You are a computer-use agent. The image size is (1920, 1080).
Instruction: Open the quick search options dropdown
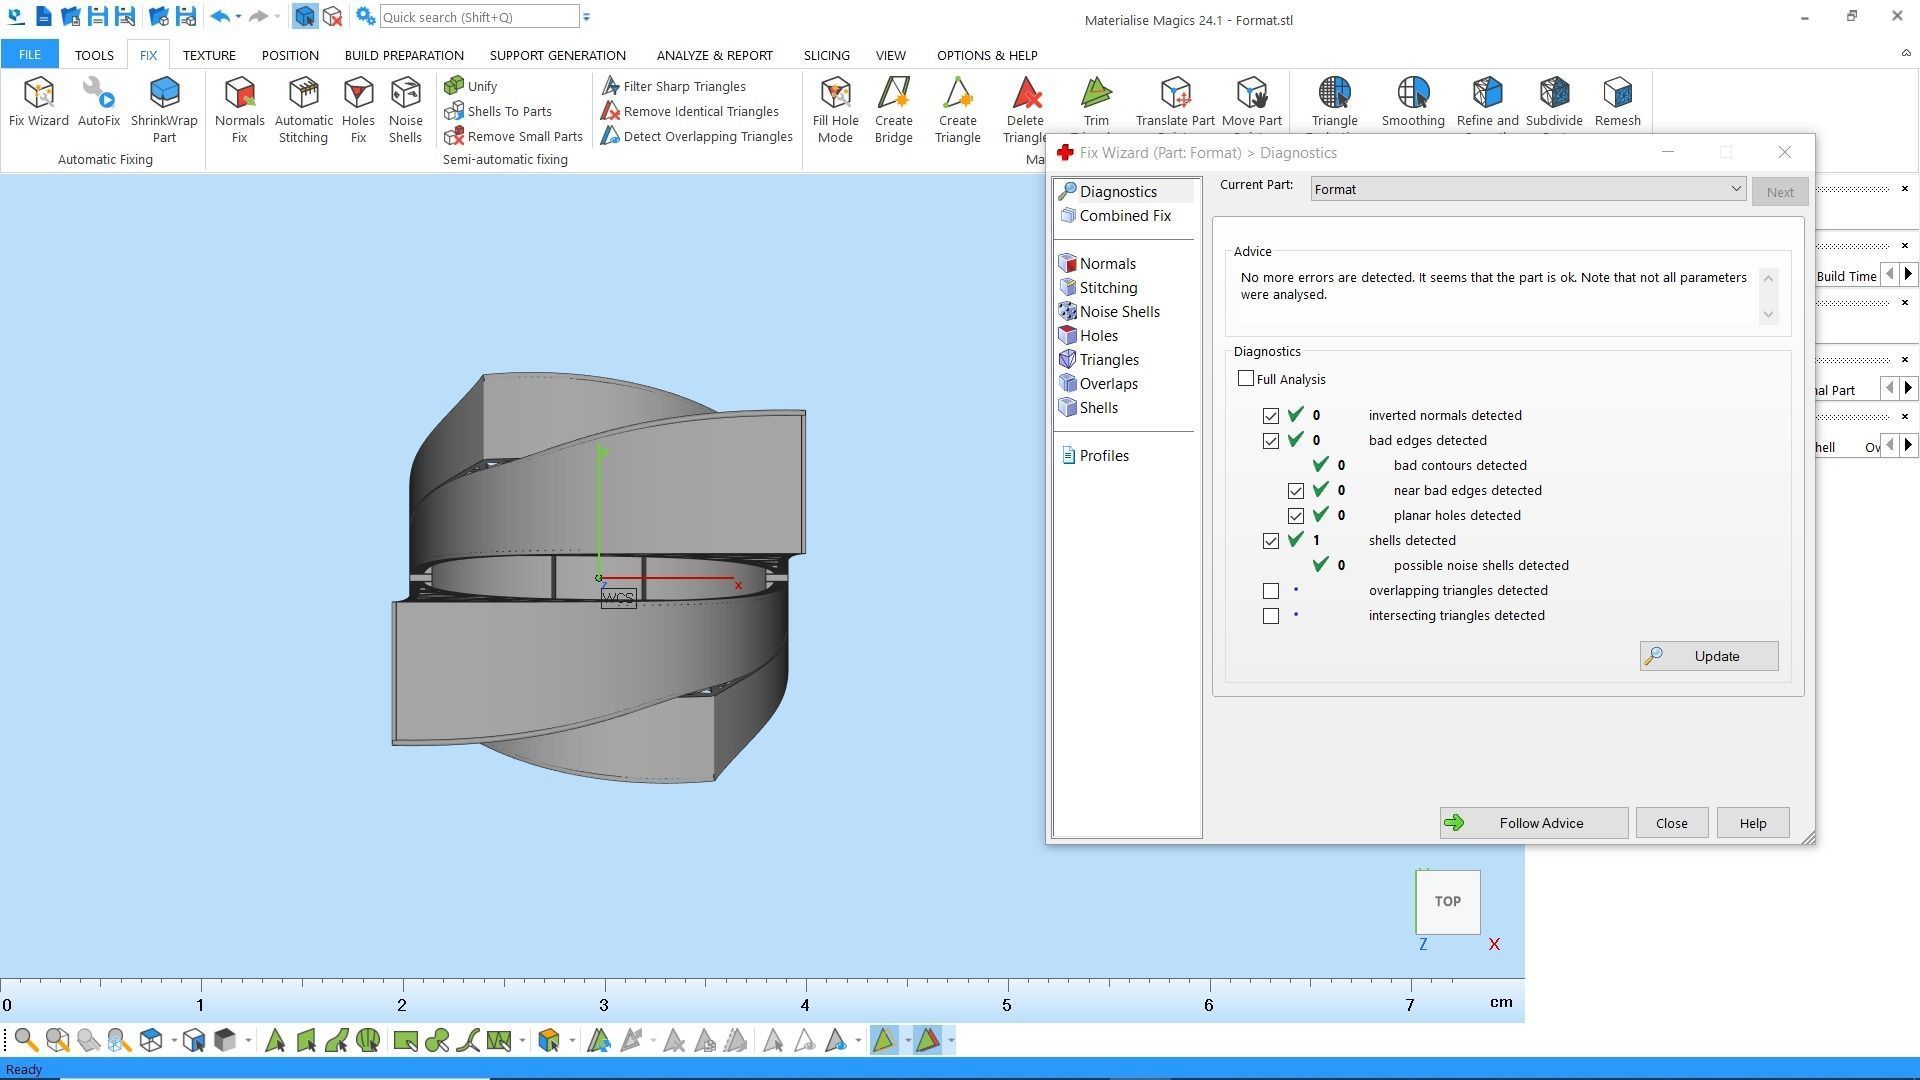(586, 17)
